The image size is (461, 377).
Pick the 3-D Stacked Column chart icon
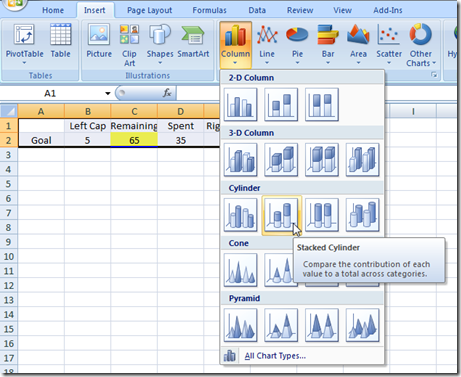pos(281,160)
